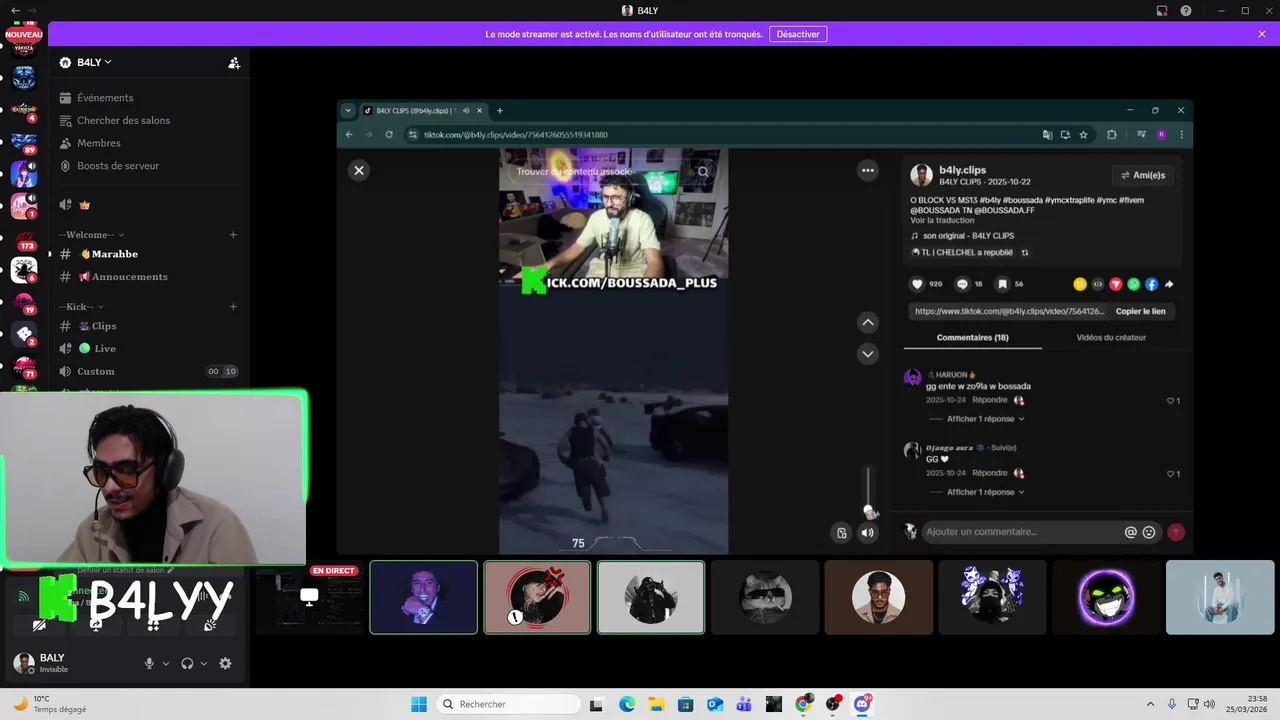The height and width of the screenshot is (720, 1280).
Task: Select the purple glowing mask avatar tile
Action: click(1106, 597)
